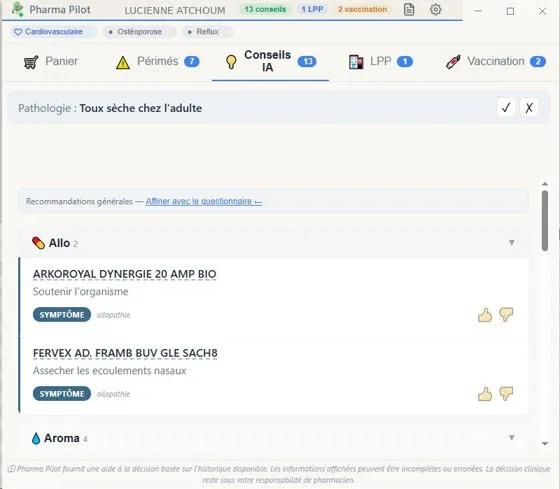Click the Vaccination tab count badge 2
The width and height of the screenshot is (560, 489).
coord(538,62)
